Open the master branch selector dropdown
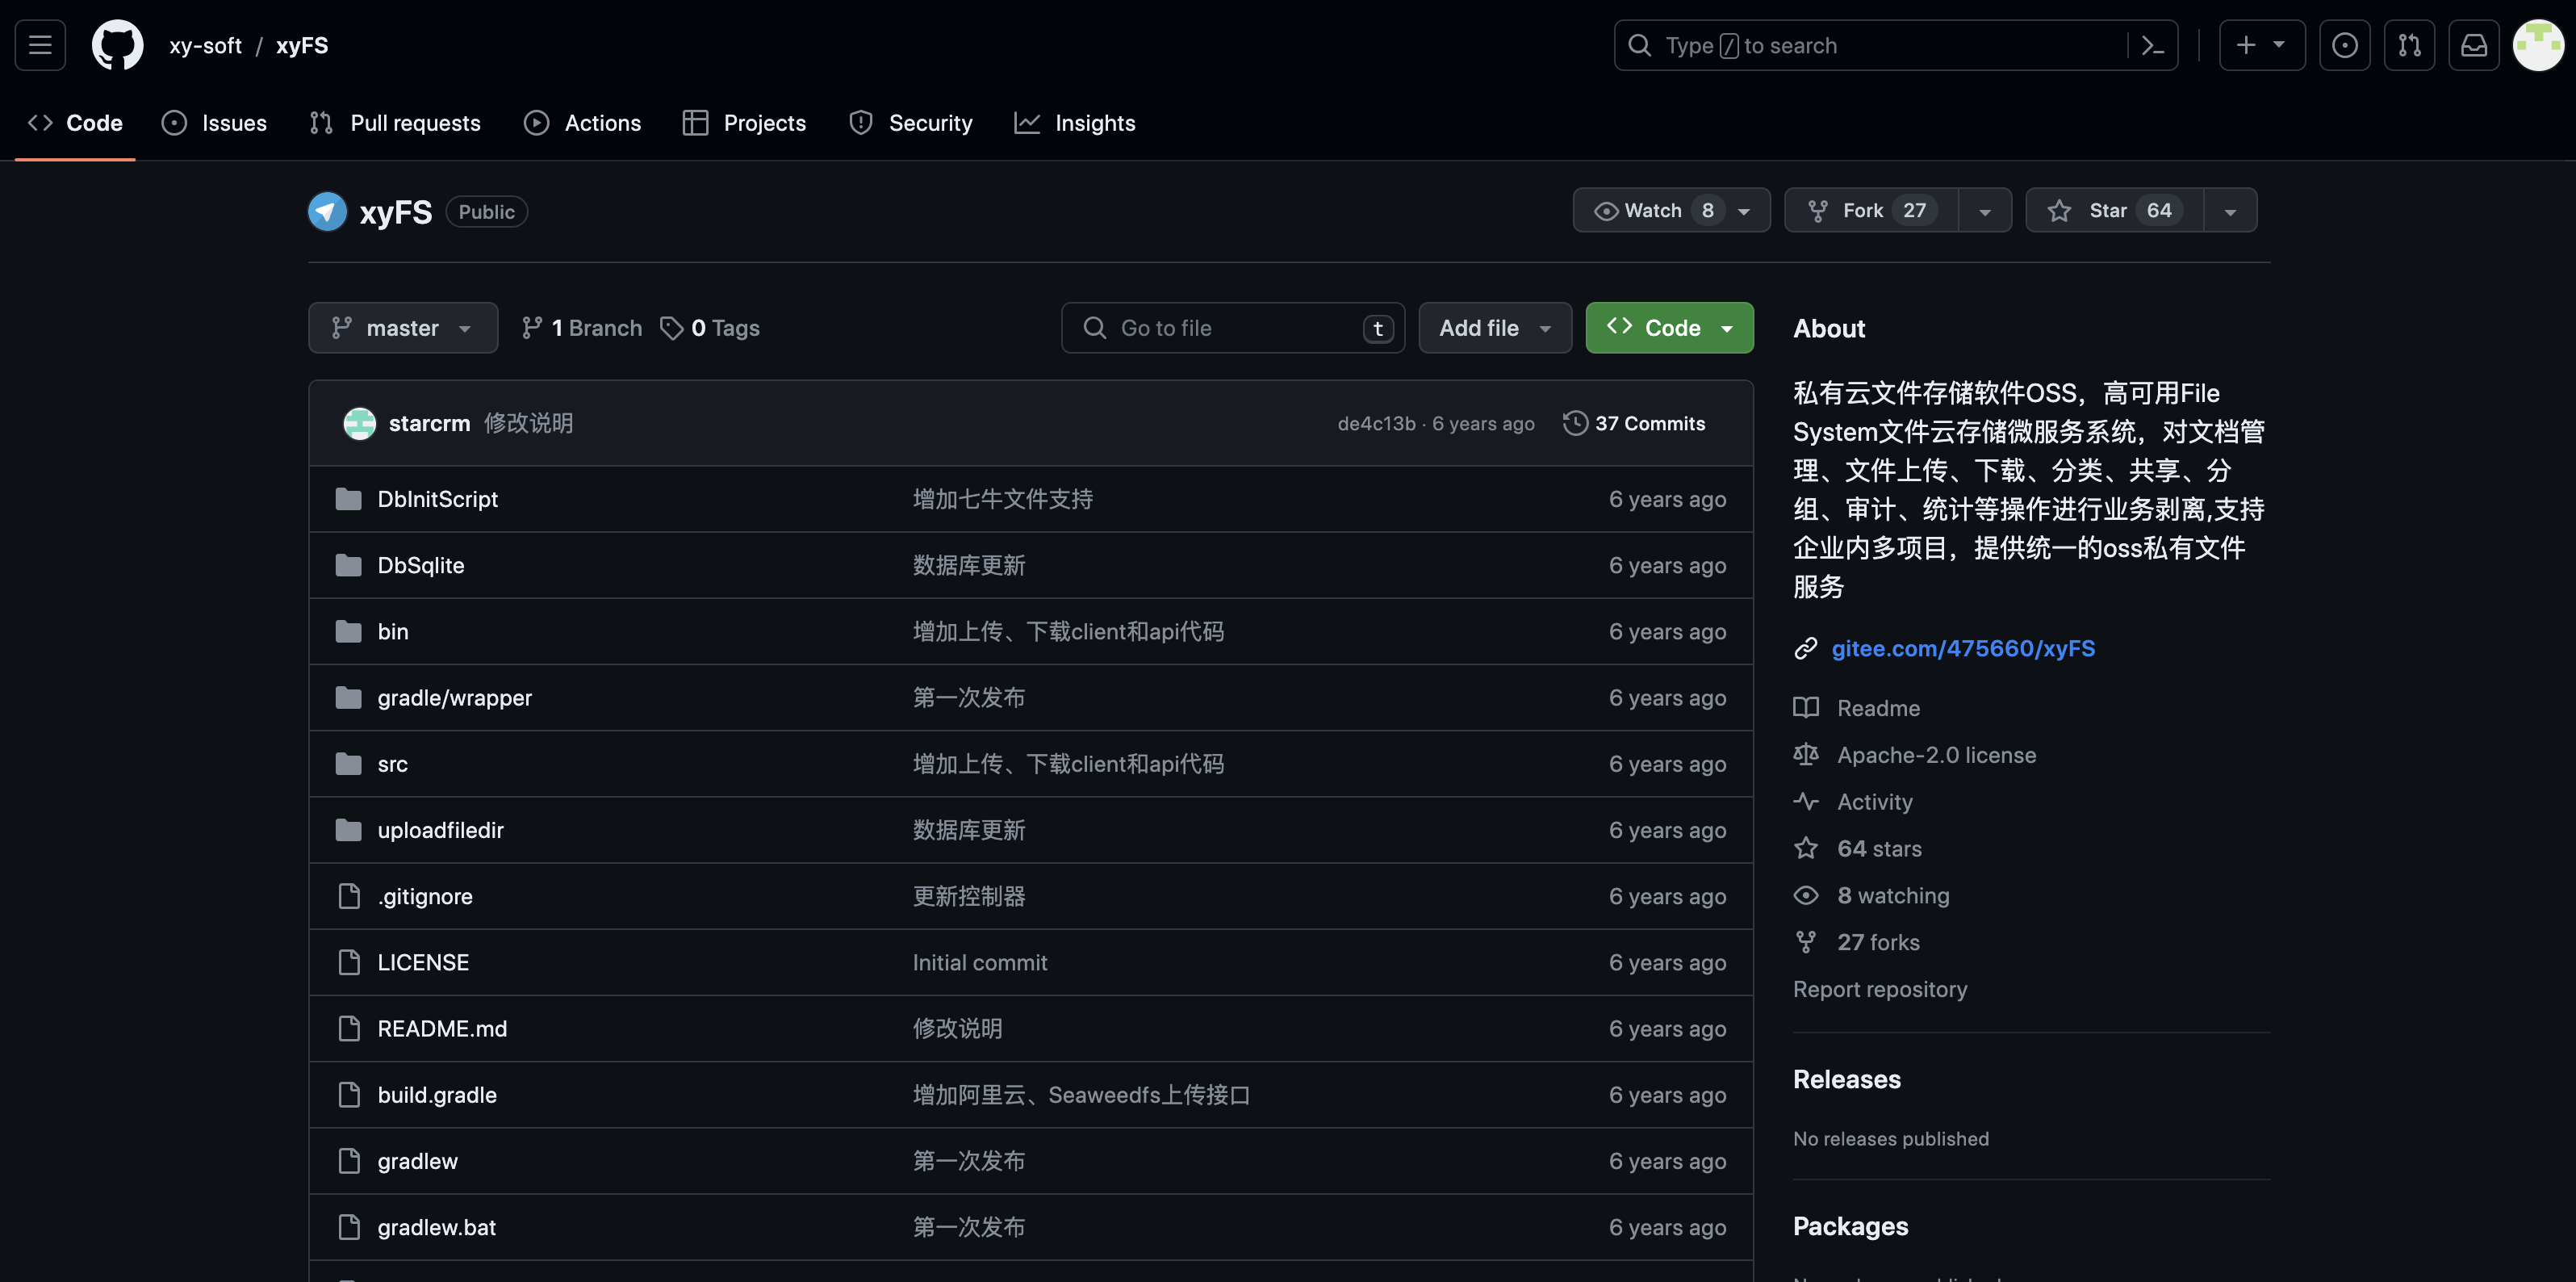Image resolution: width=2576 pixels, height=1282 pixels. (403, 328)
